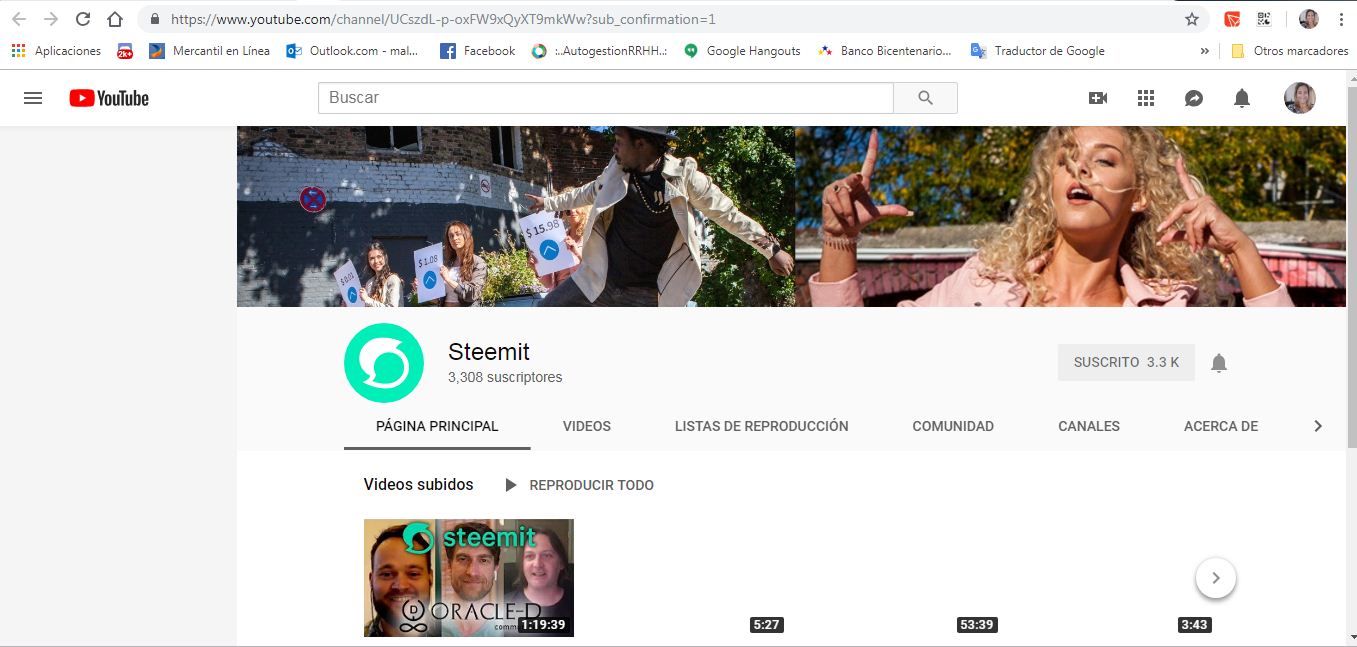Open the Chrome profile avatar in toolbar
This screenshot has width=1357, height=647.
[x=1308, y=19]
